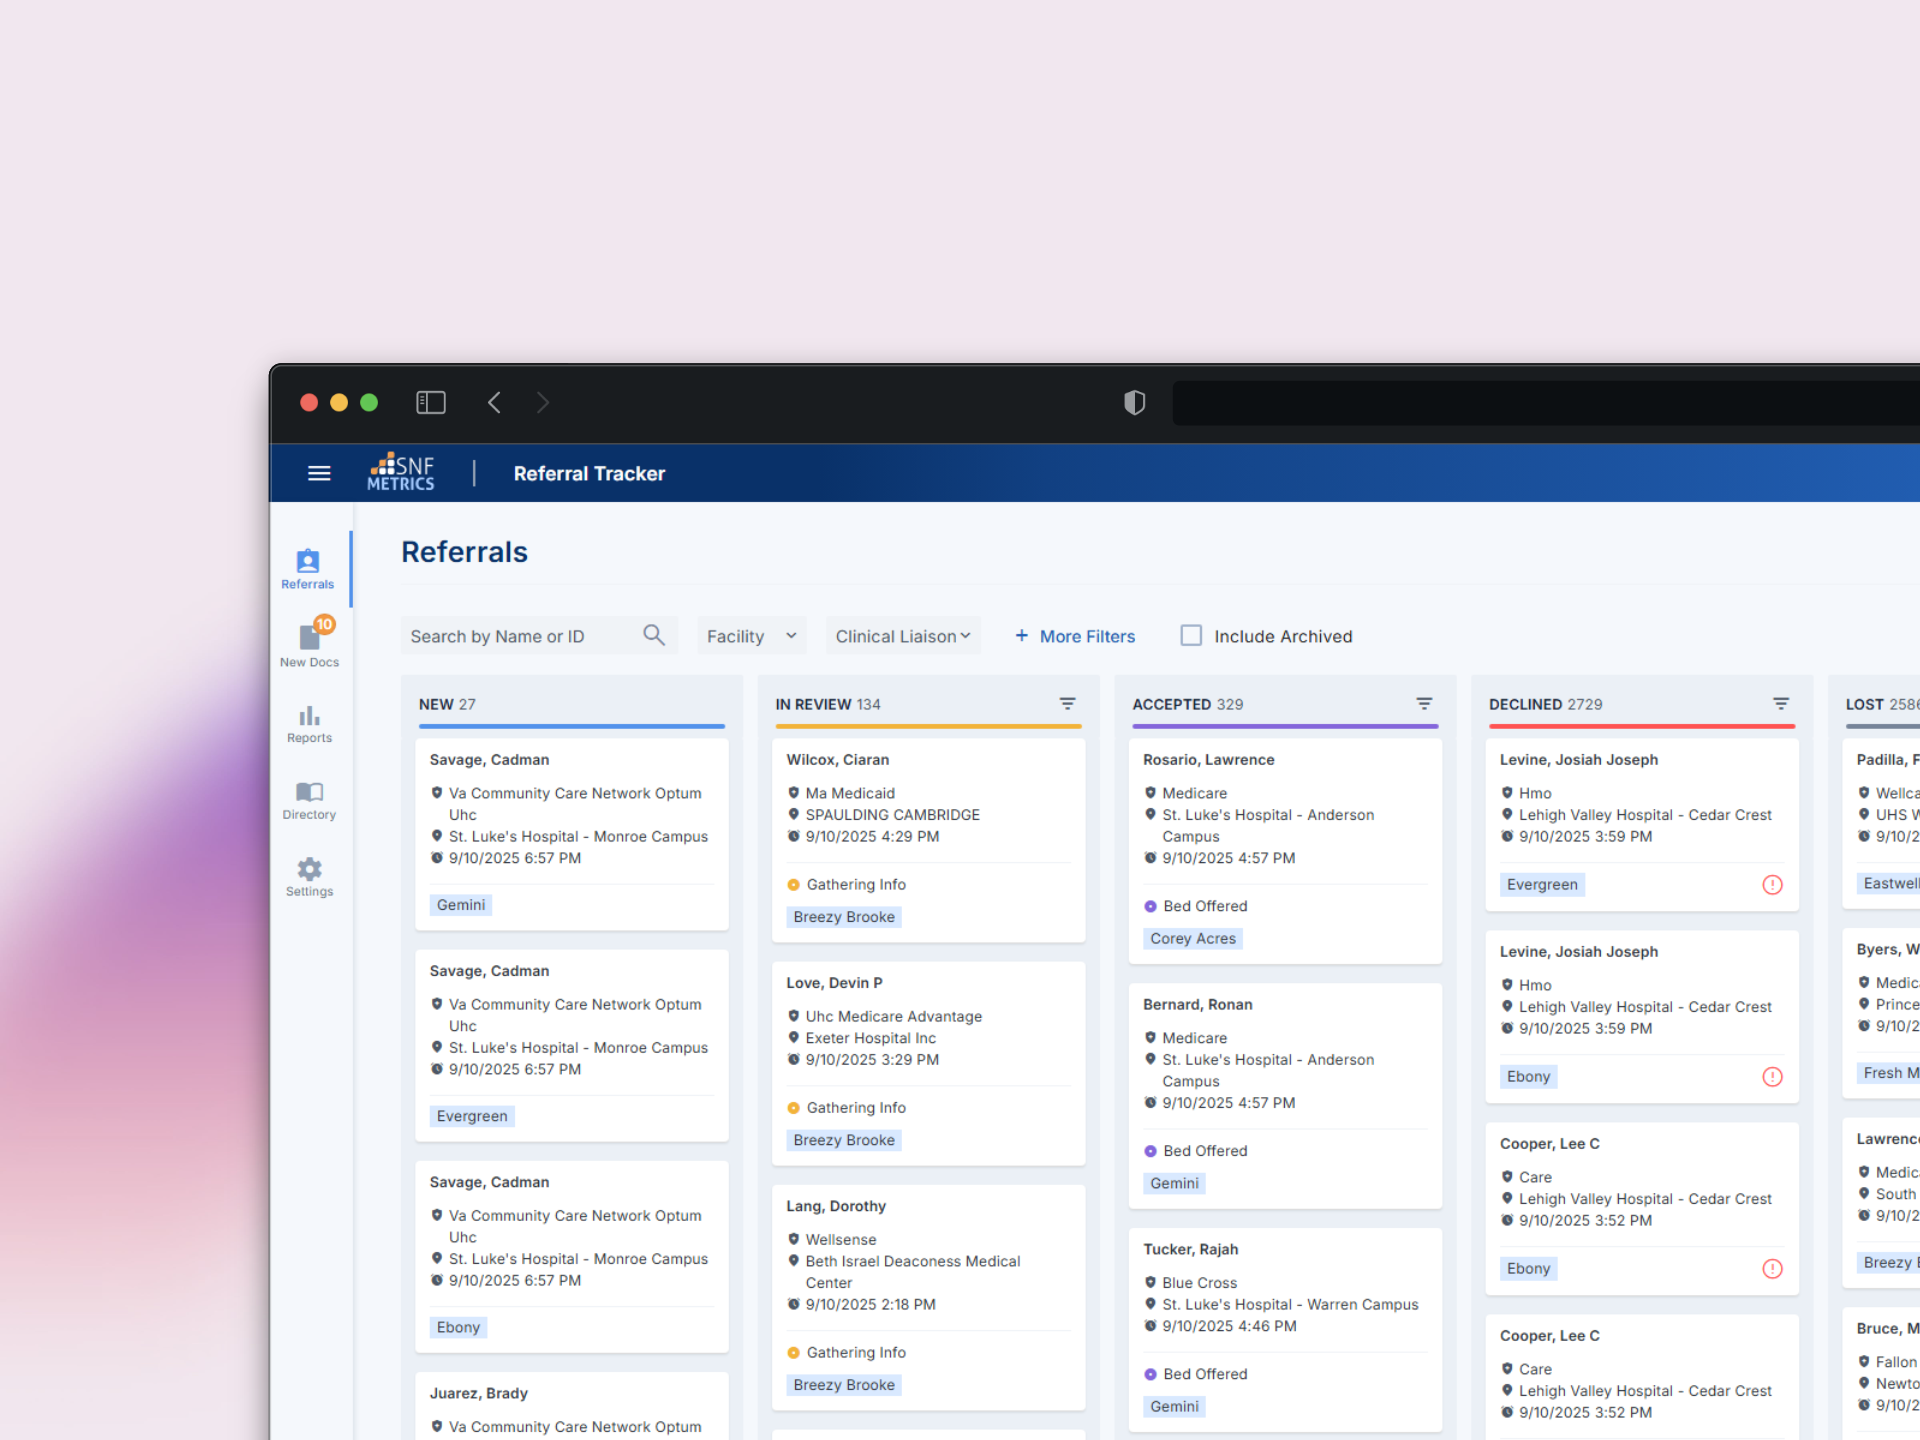Screen dimensions: 1920x1440
Task: Open In Review column filter menu
Action: pyautogui.click(x=1068, y=704)
